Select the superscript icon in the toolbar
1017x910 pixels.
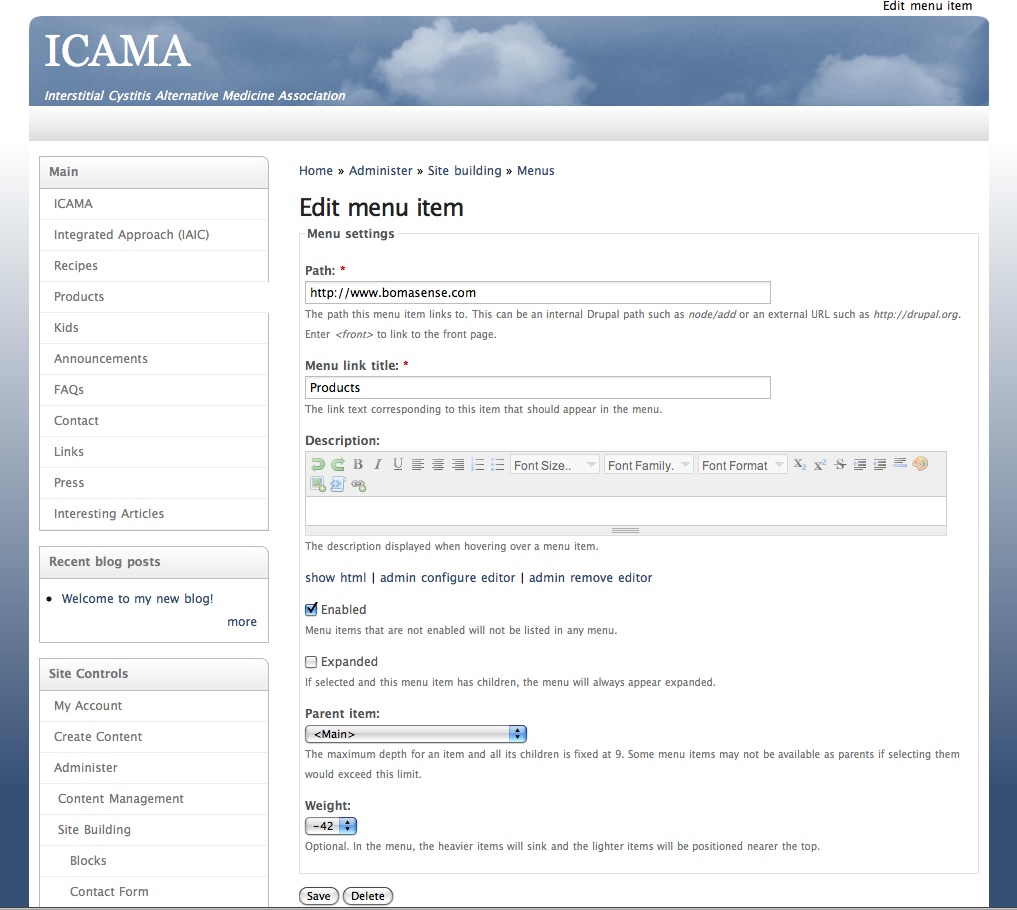819,463
